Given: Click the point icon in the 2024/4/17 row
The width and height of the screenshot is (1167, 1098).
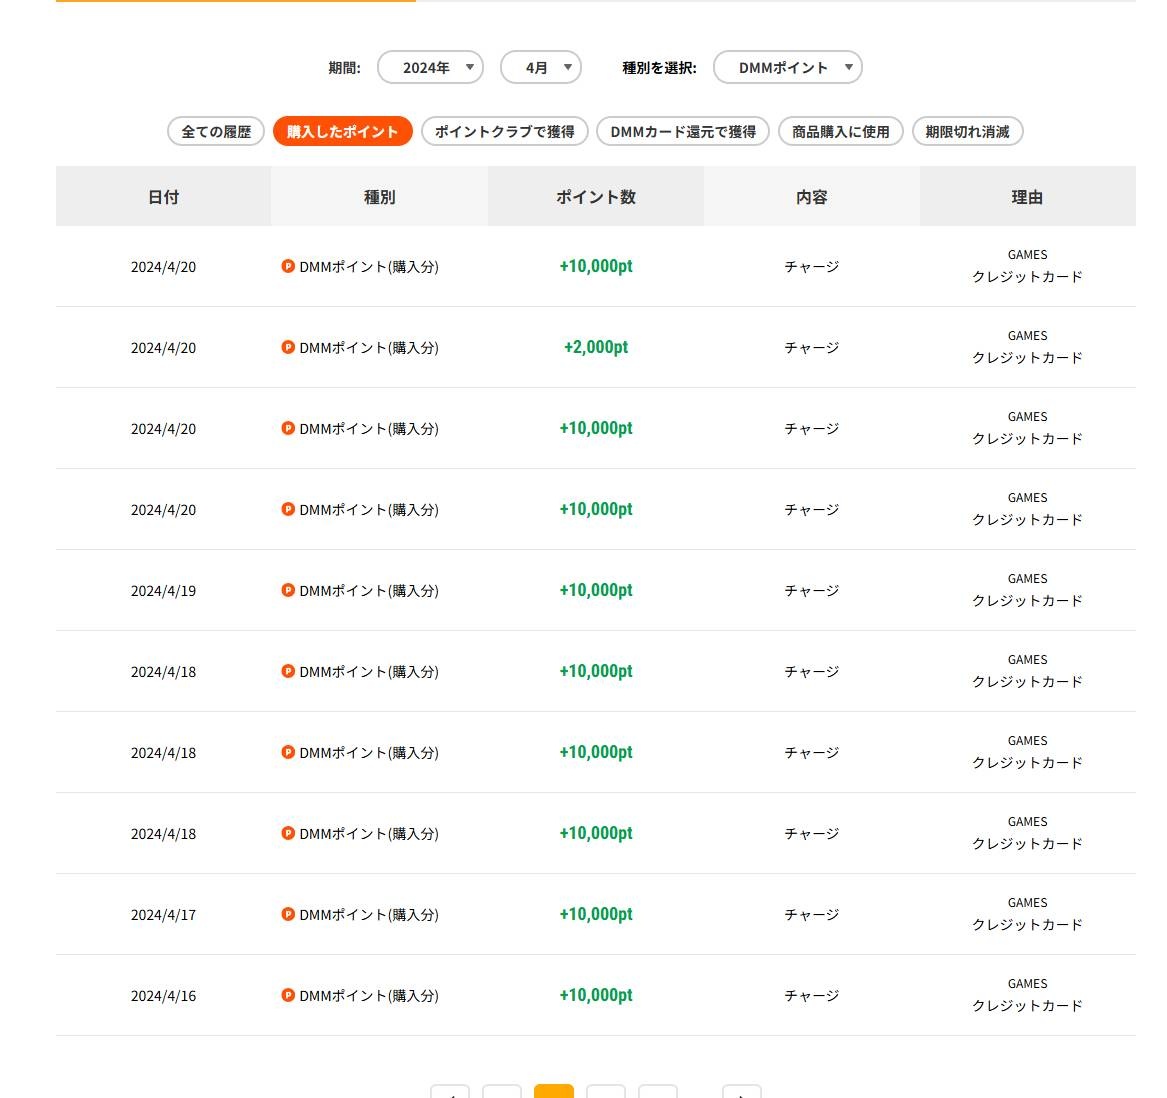Looking at the screenshot, I should click(288, 914).
